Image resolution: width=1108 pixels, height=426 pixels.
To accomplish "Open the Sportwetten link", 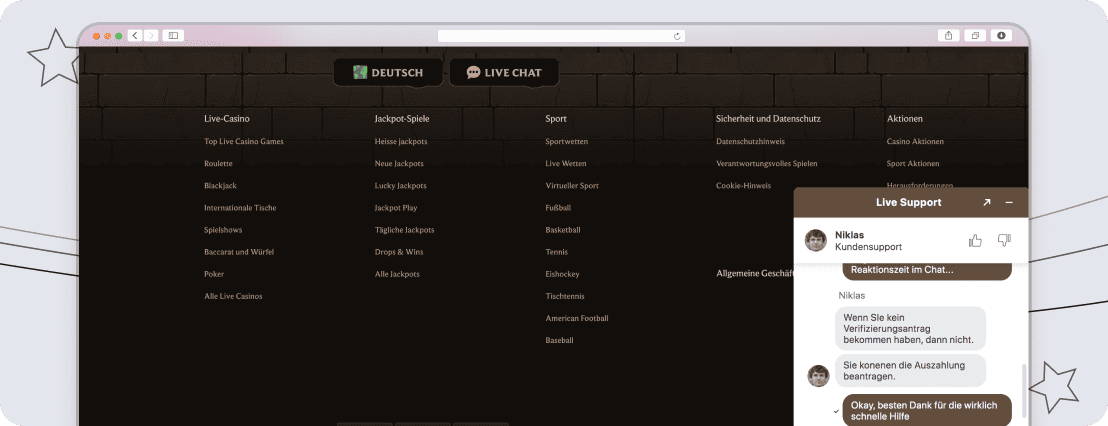I will coord(567,141).
